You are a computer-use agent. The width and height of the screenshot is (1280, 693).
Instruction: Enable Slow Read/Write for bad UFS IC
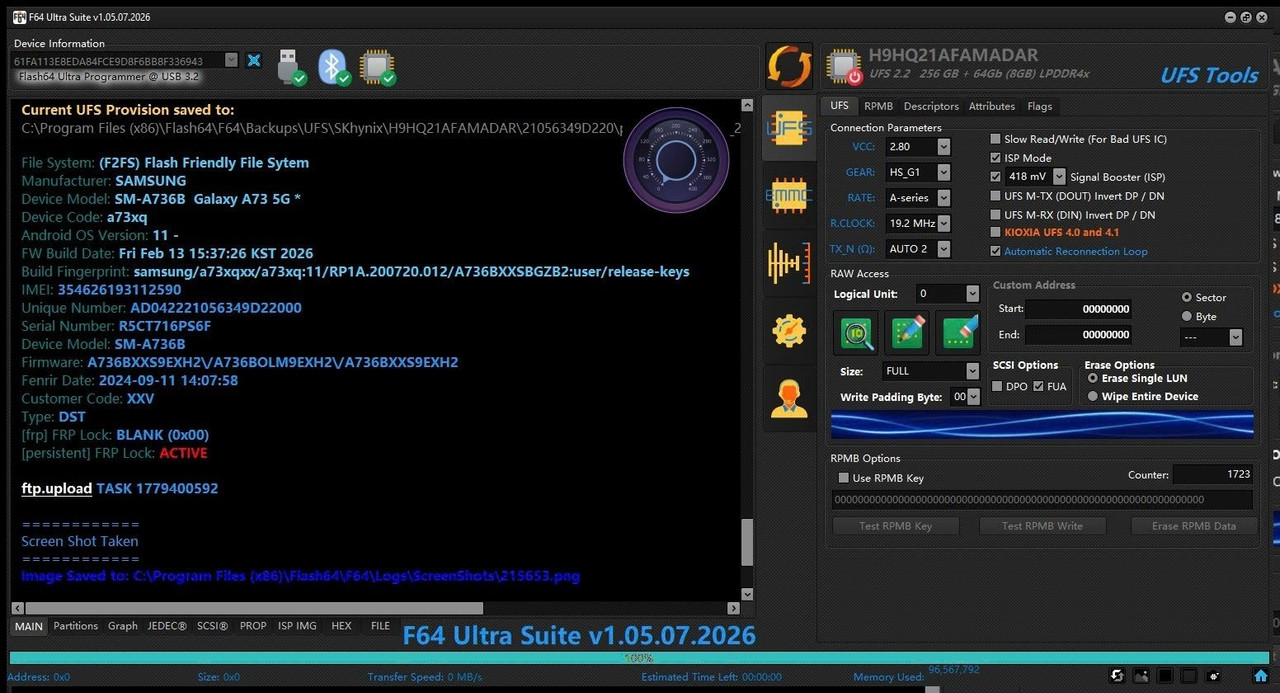point(995,139)
